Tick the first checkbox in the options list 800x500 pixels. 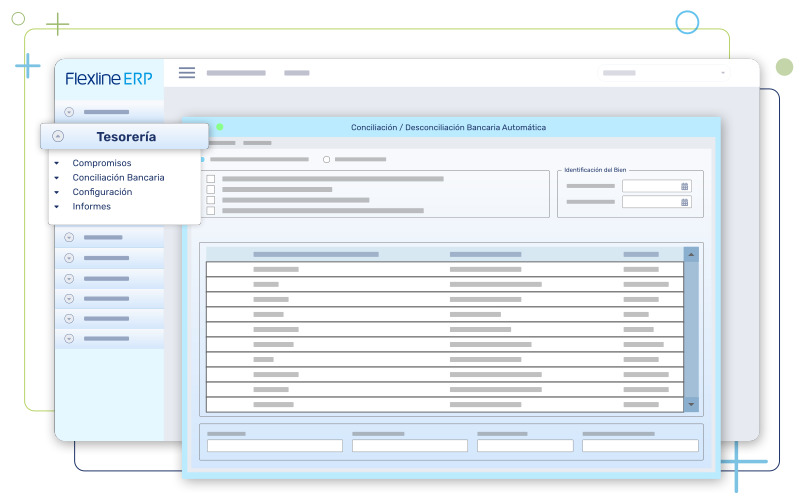click(210, 179)
